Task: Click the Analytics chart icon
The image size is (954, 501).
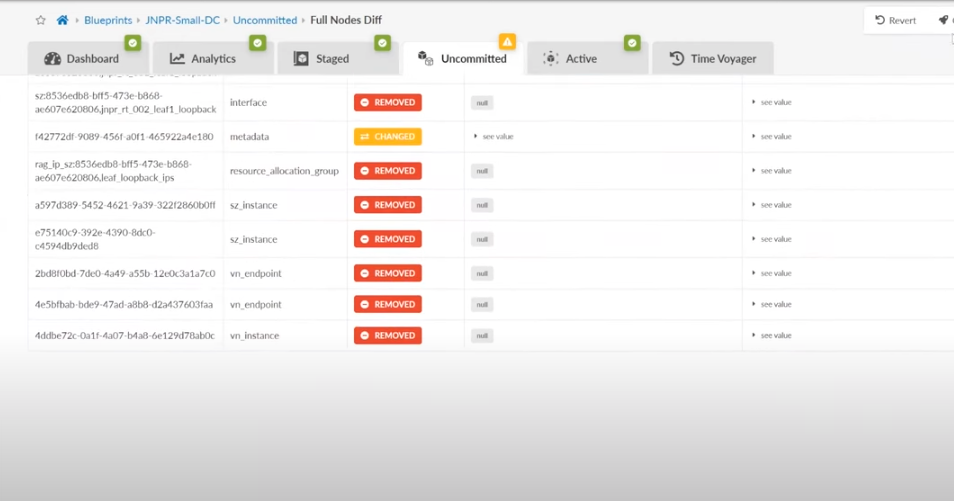Action: pyautogui.click(x=177, y=58)
